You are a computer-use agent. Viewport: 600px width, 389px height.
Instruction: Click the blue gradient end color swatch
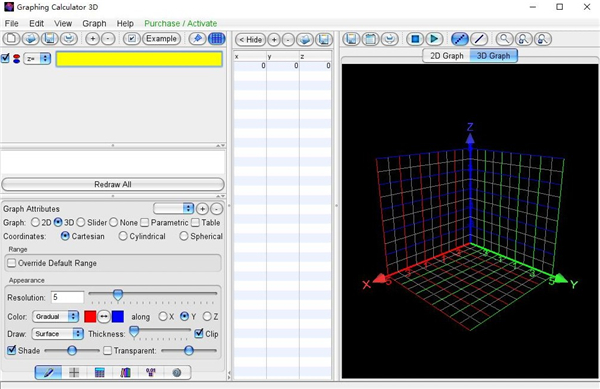coord(118,316)
